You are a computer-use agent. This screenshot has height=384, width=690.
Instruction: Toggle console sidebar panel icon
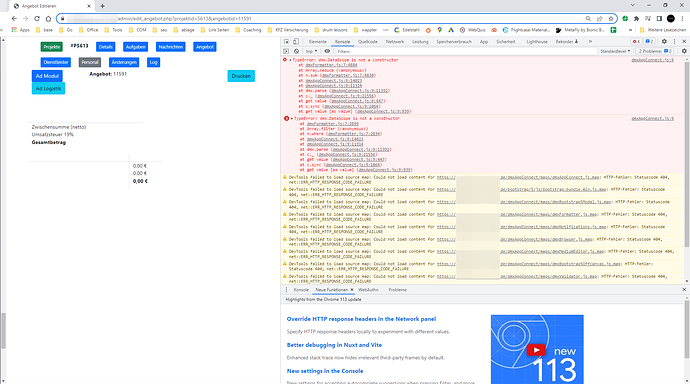coord(286,51)
